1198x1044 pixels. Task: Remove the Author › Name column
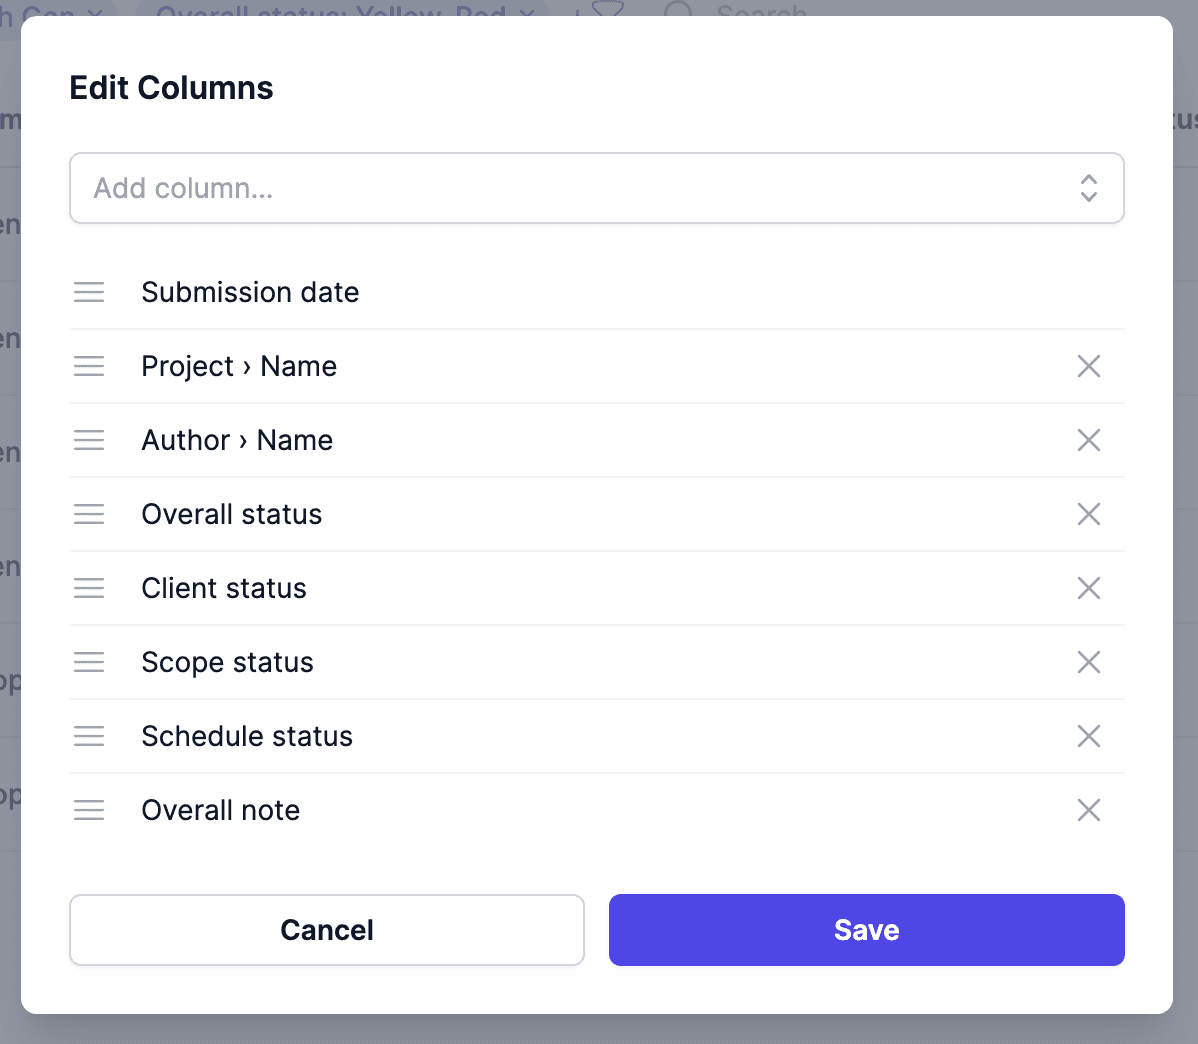(x=1089, y=440)
